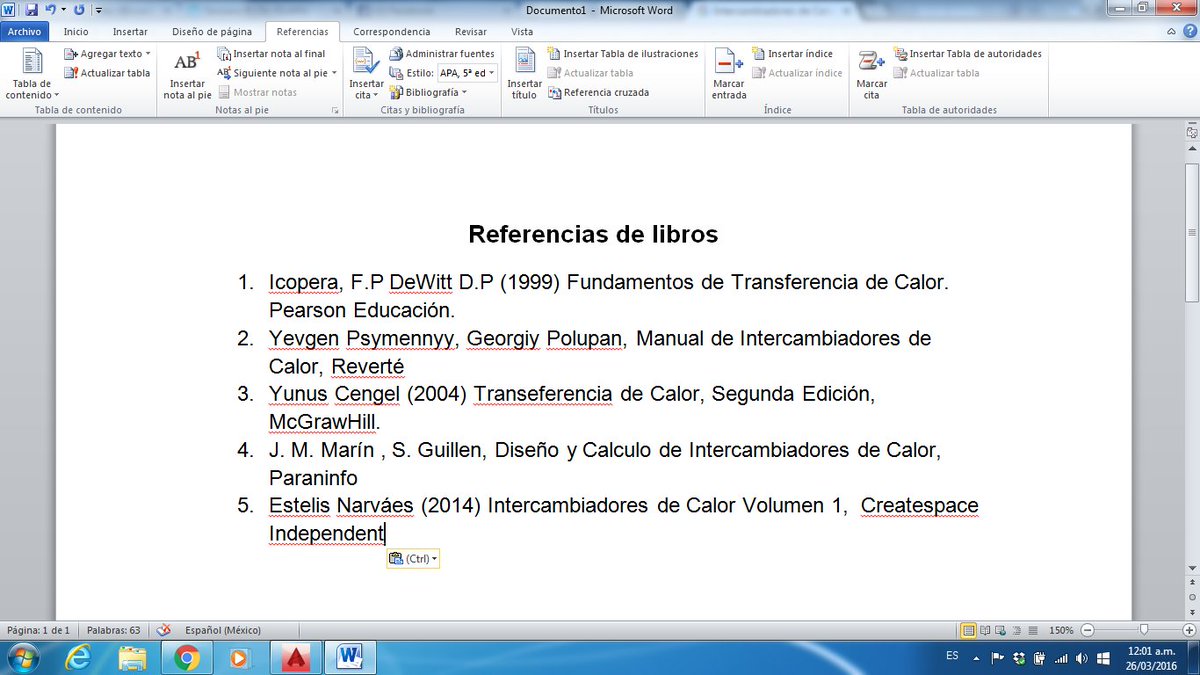Open the Notas al pie dialog launcher
The image size is (1200, 675).
click(335, 110)
